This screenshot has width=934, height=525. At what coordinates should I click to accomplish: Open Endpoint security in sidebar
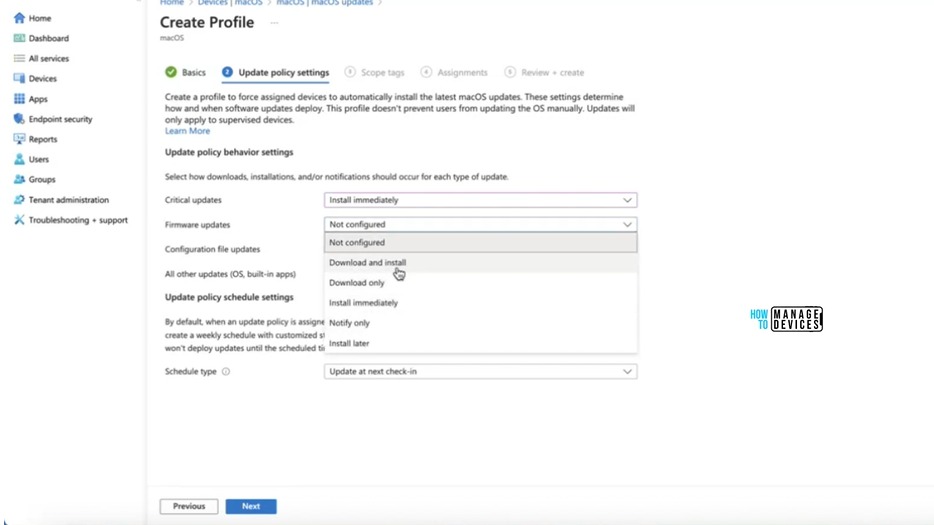(60, 119)
